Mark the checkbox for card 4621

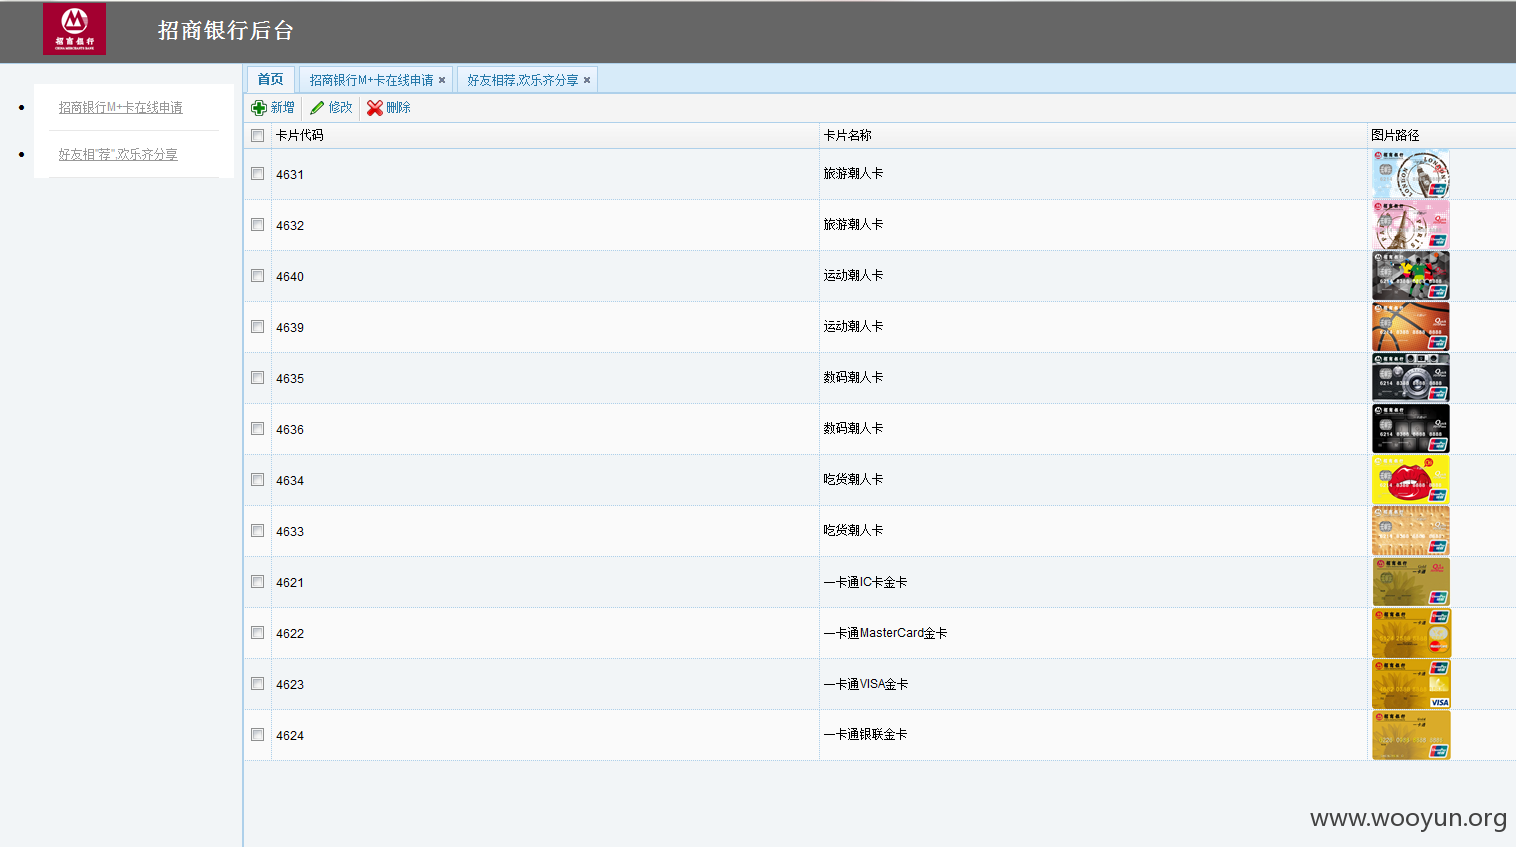click(258, 582)
